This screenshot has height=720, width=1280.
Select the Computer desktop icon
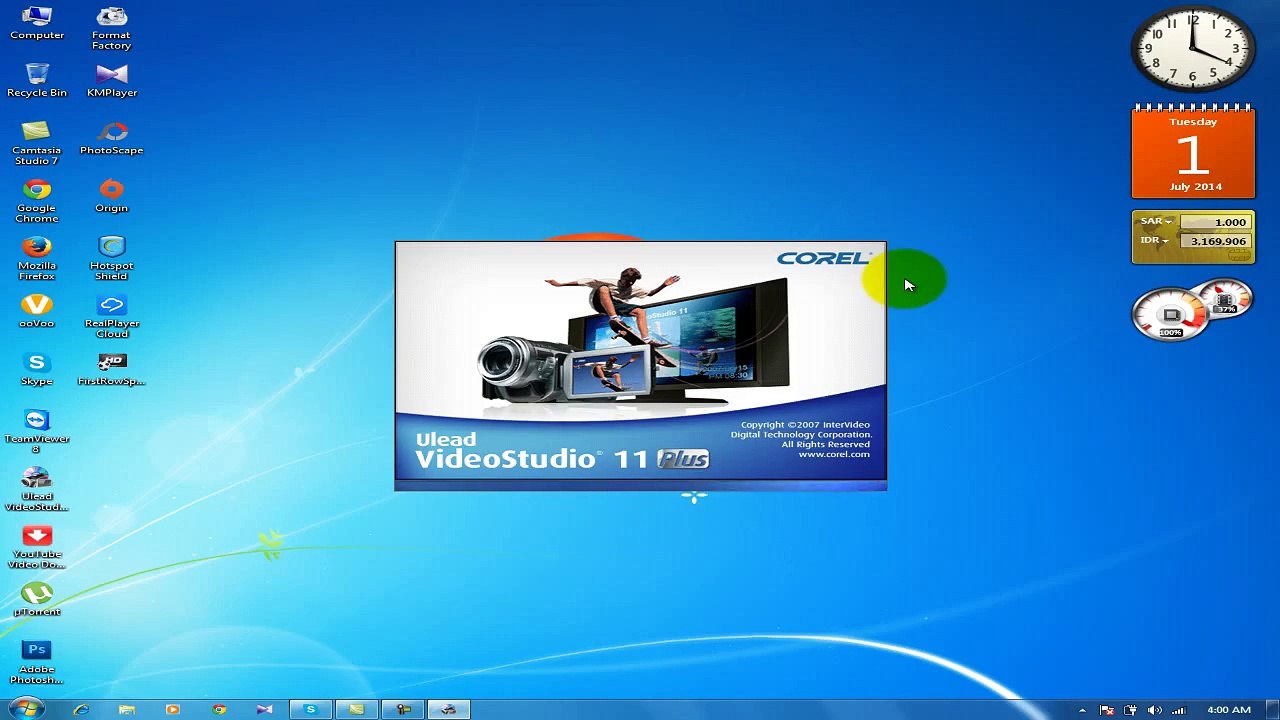coord(37,23)
